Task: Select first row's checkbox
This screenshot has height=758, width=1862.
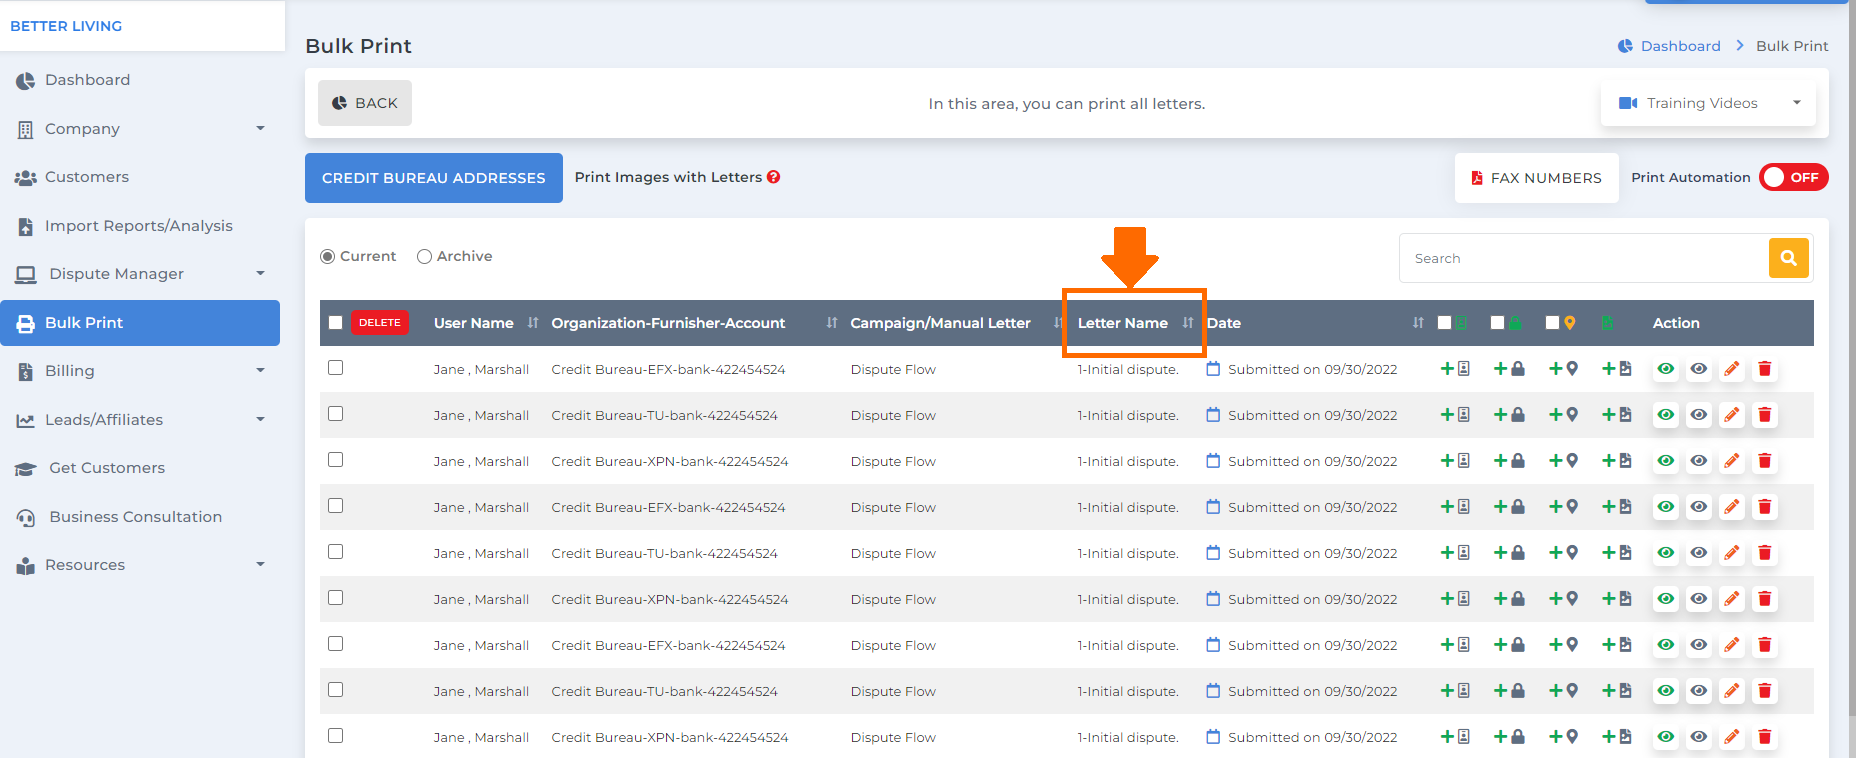Action: (x=336, y=368)
